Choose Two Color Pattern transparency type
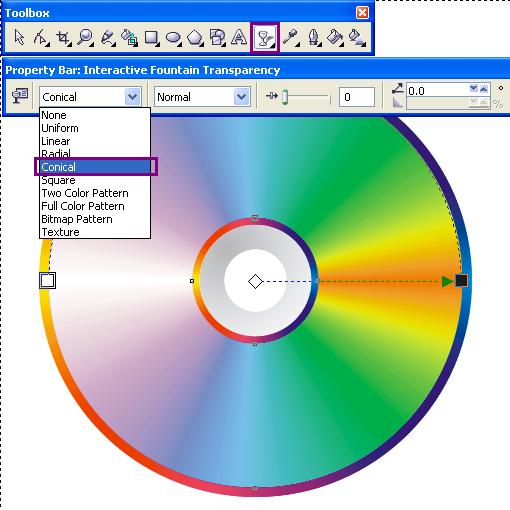 coord(95,193)
